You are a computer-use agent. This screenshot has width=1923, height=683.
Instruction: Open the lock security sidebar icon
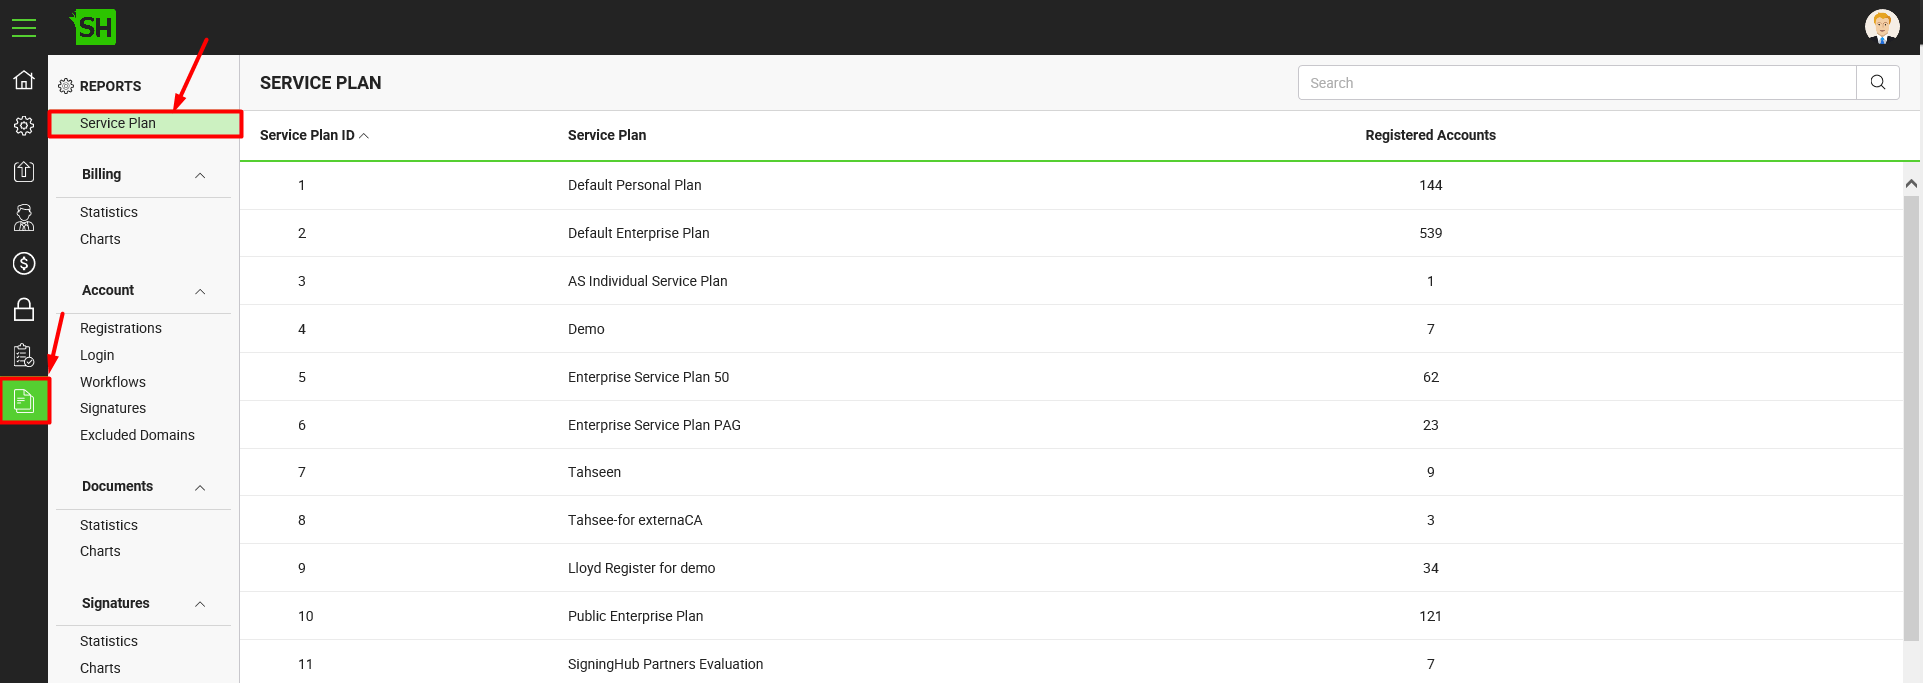coord(24,309)
